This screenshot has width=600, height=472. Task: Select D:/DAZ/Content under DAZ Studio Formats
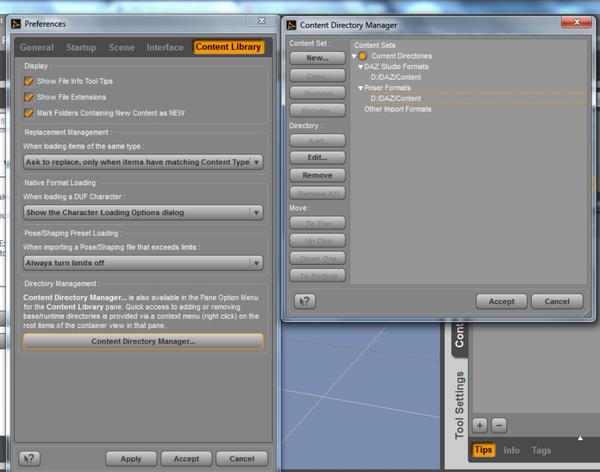(396, 77)
